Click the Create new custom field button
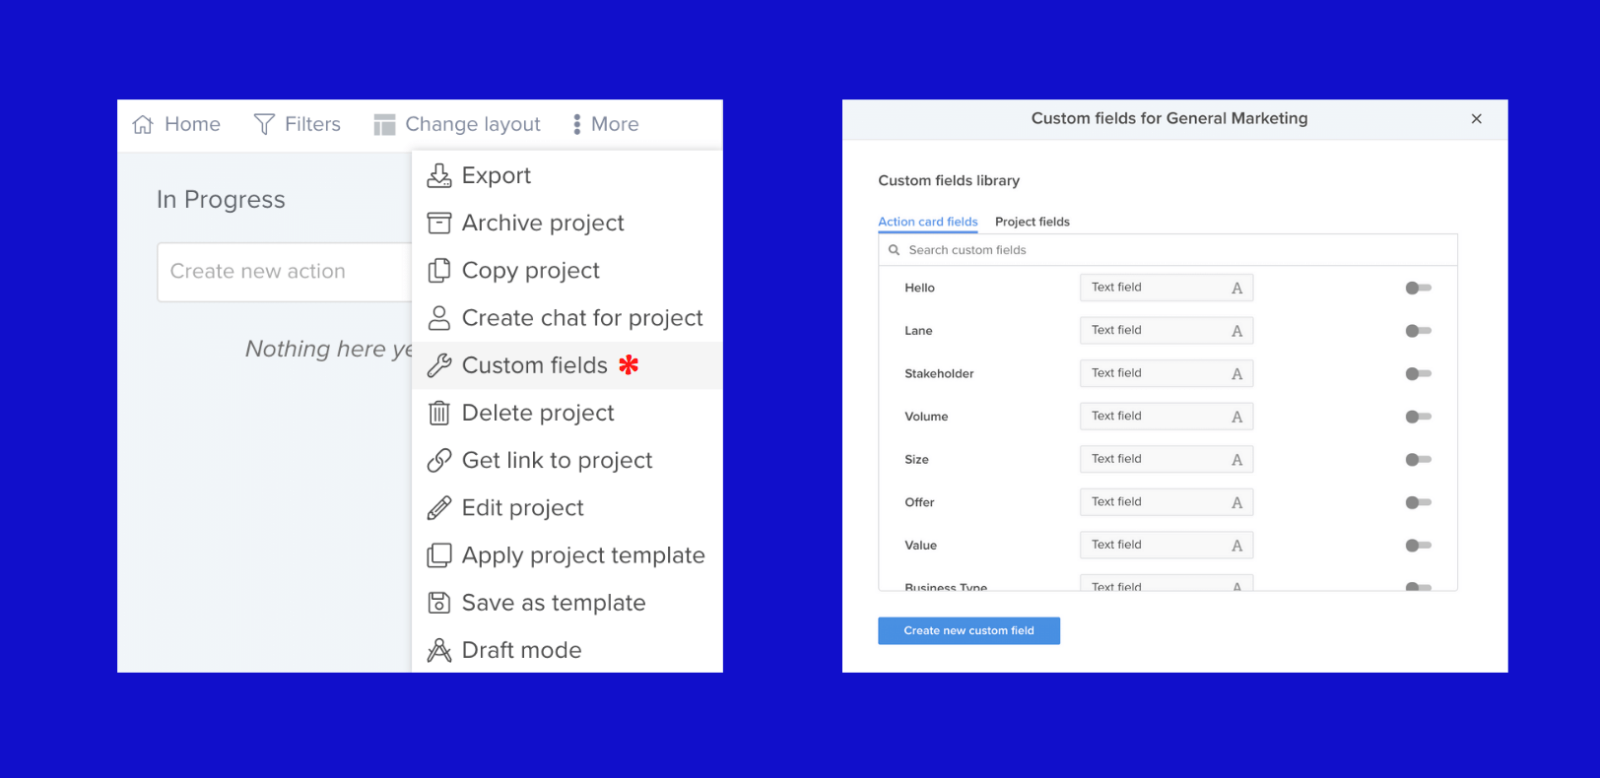The image size is (1600, 778). click(x=967, y=630)
